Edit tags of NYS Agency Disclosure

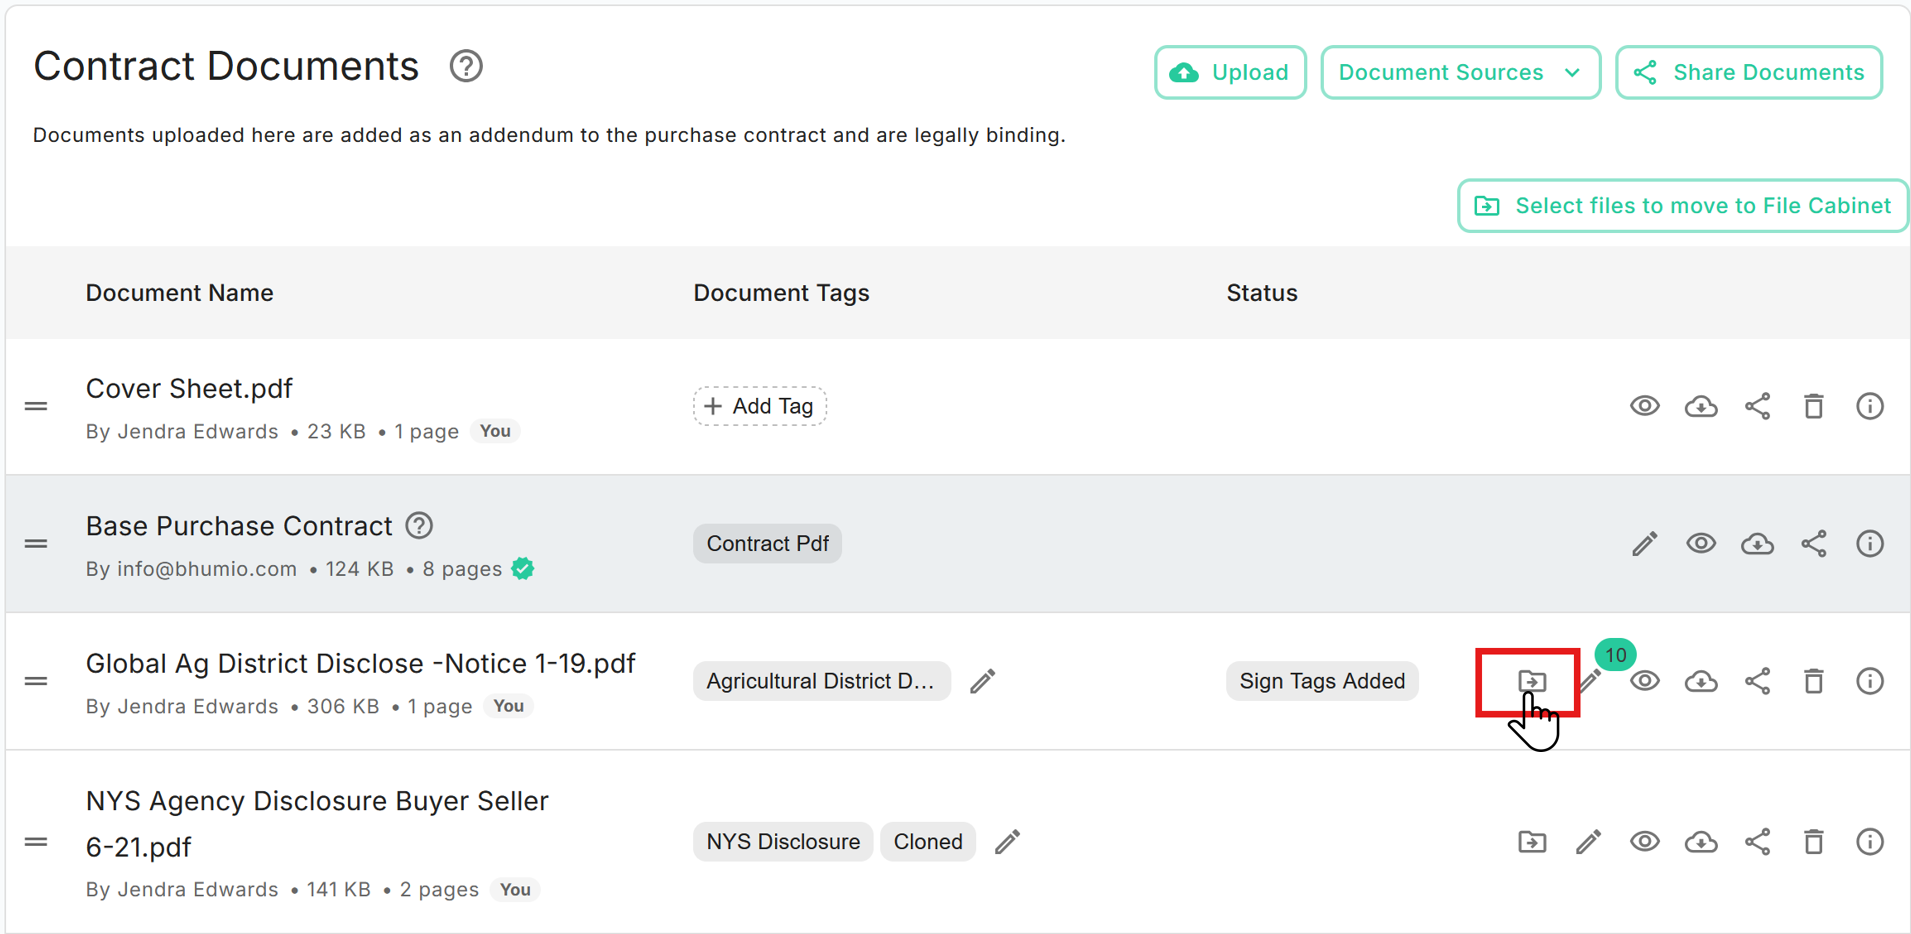(1008, 842)
